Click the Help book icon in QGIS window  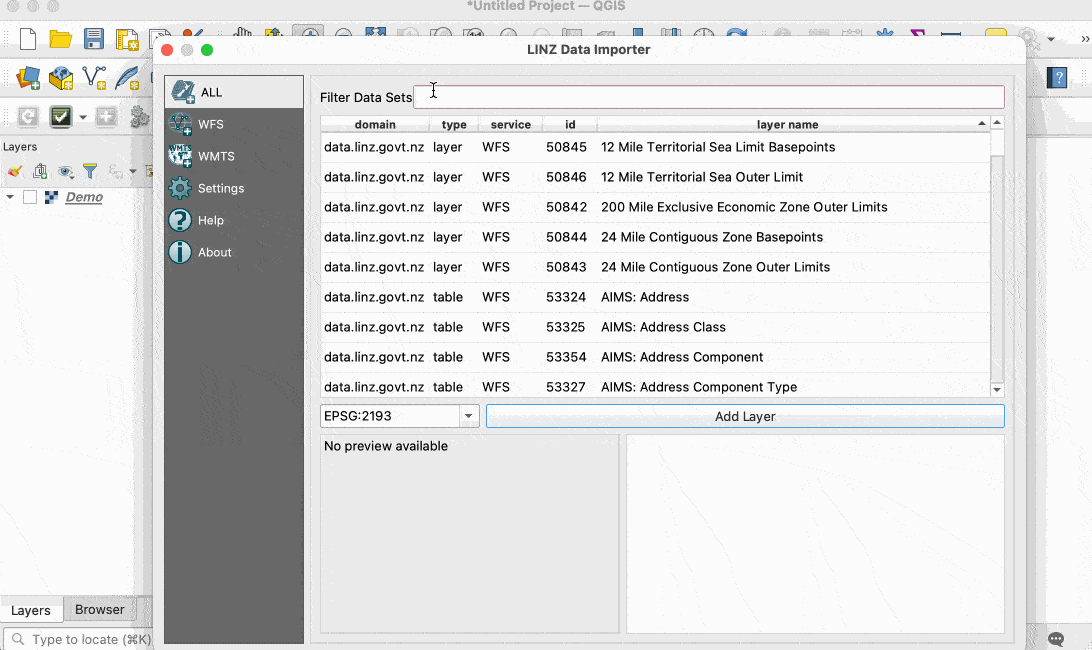click(x=1057, y=77)
